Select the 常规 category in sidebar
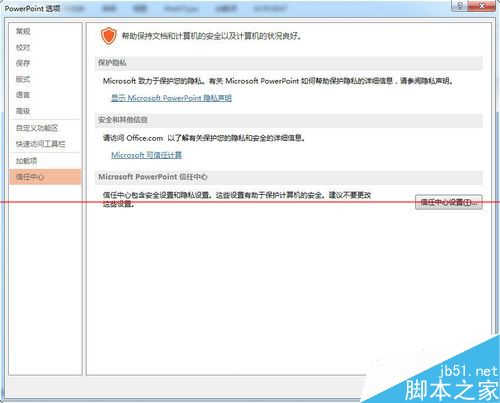The height and width of the screenshot is (403, 500). (45, 31)
